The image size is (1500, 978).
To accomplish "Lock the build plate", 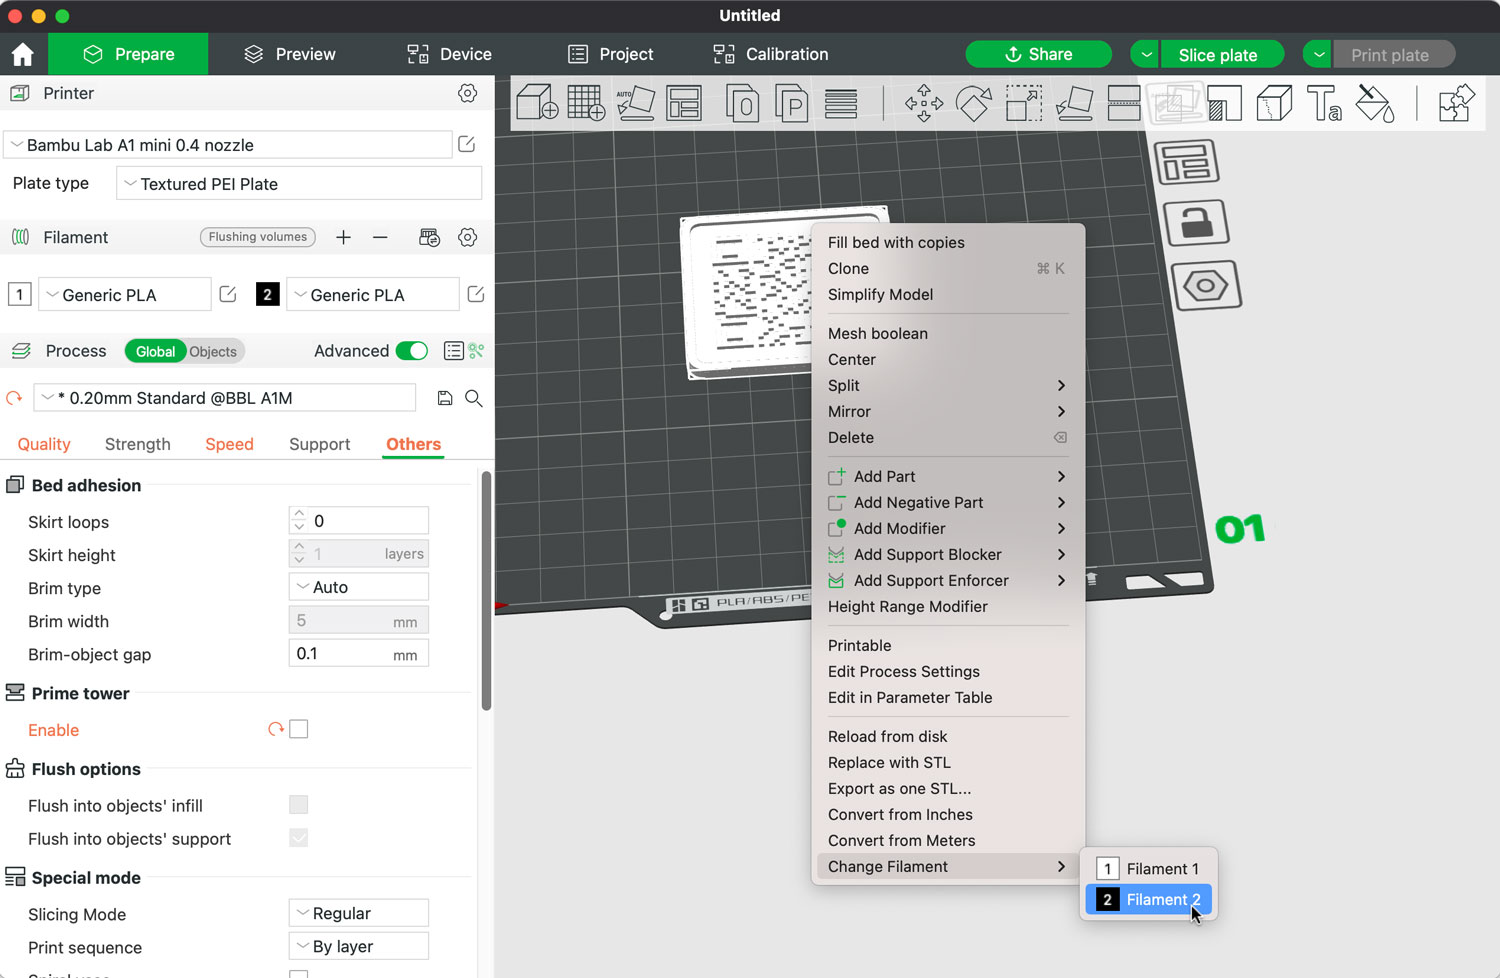I will coord(1197,222).
